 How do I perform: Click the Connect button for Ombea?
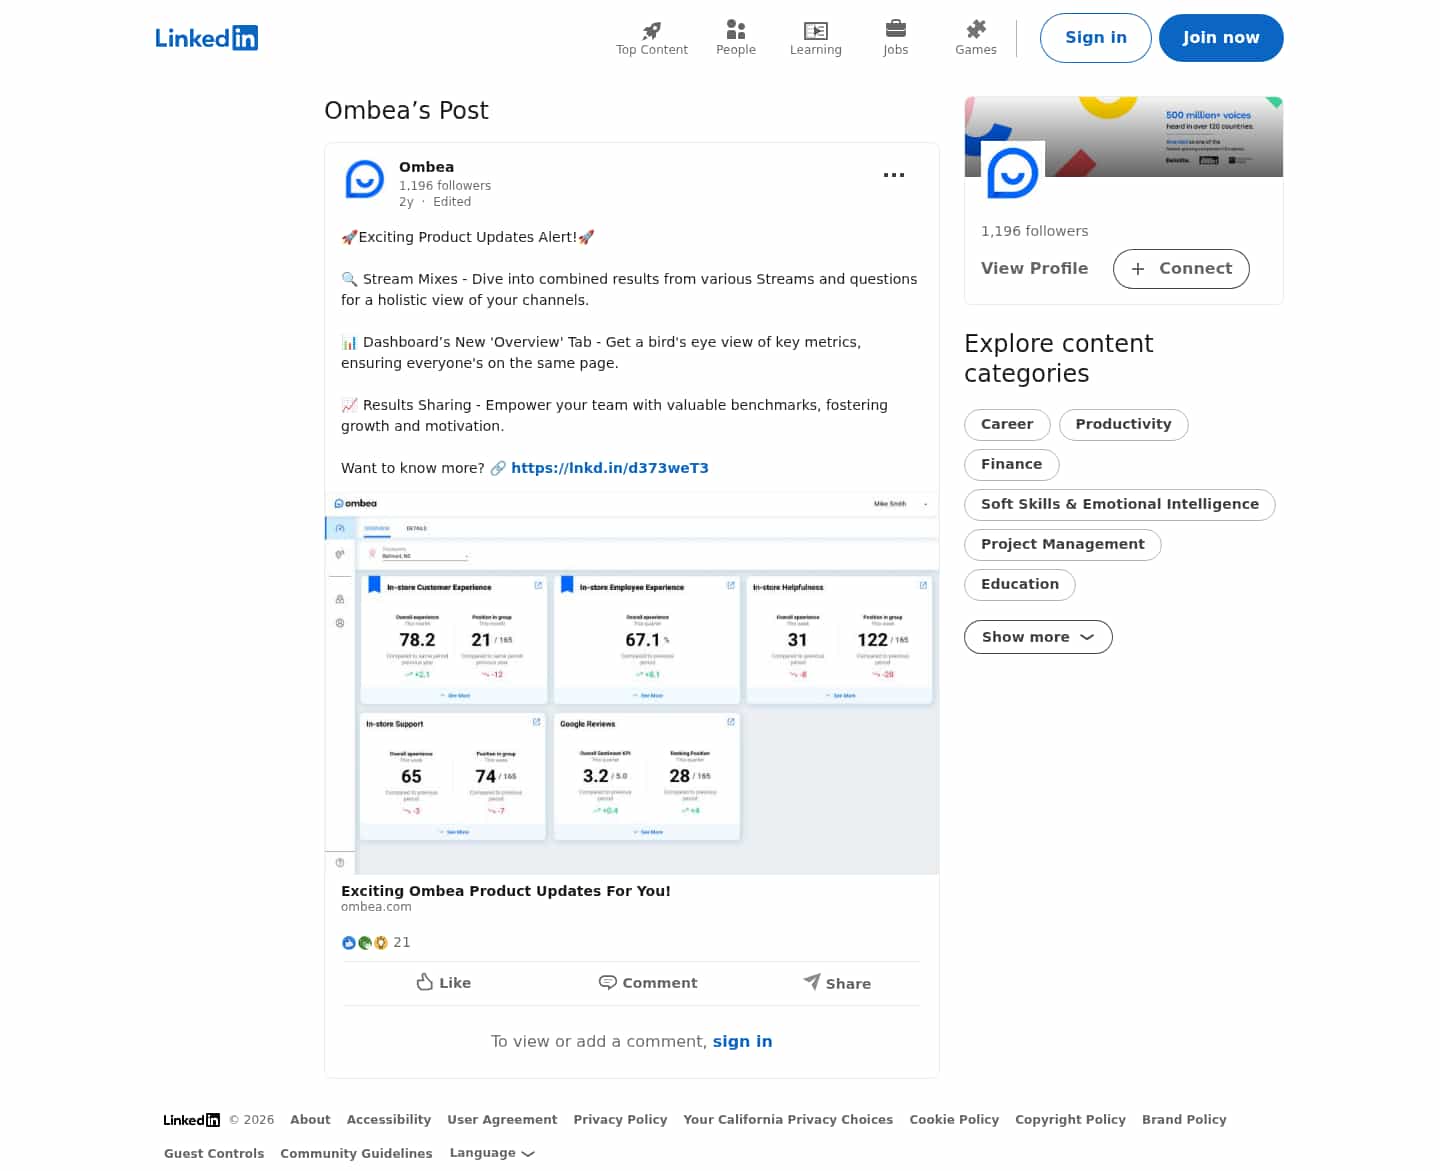point(1181,269)
